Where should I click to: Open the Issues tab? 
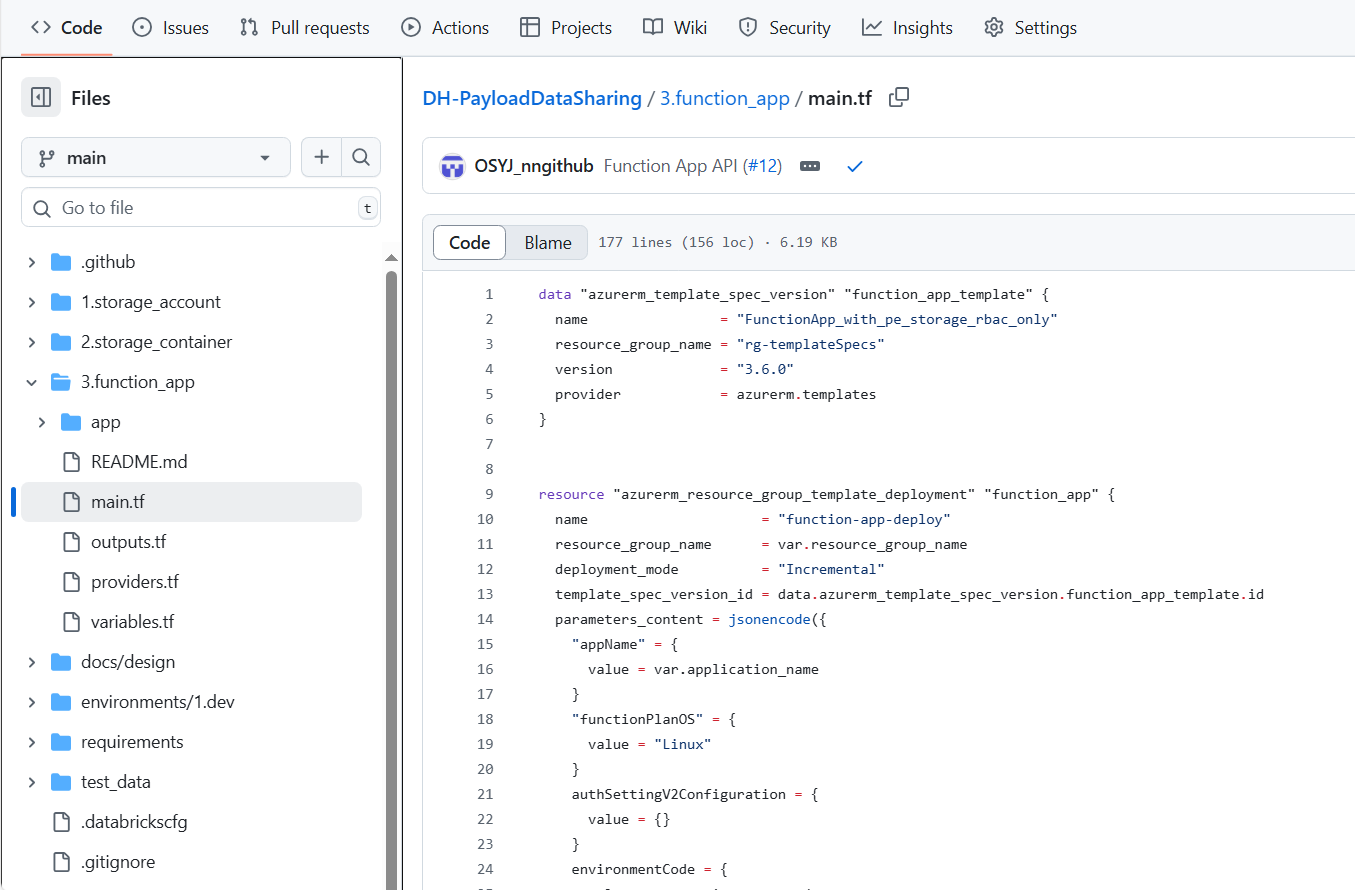pyautogui.click(x=171, y=28)
